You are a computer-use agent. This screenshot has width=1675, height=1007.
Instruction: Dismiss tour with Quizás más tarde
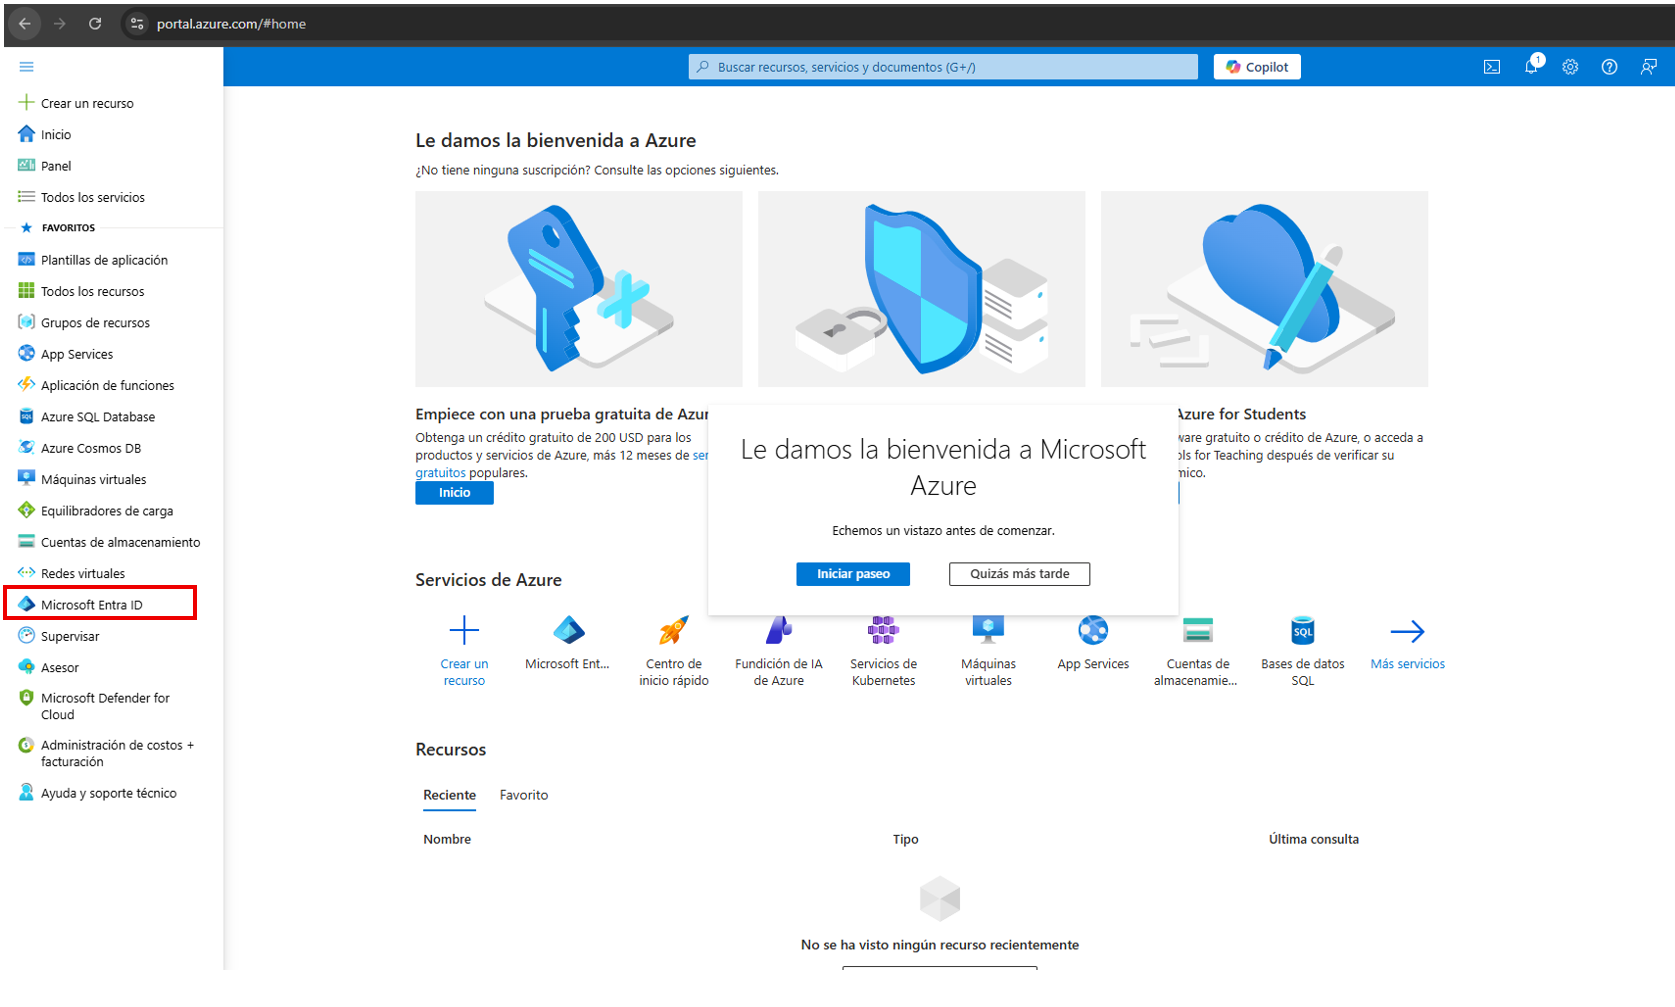tap(1019, 574)
